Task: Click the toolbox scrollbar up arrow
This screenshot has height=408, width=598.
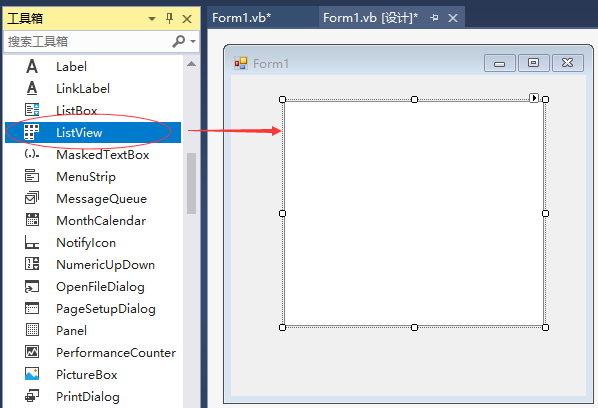Action: tap(191, 64)
